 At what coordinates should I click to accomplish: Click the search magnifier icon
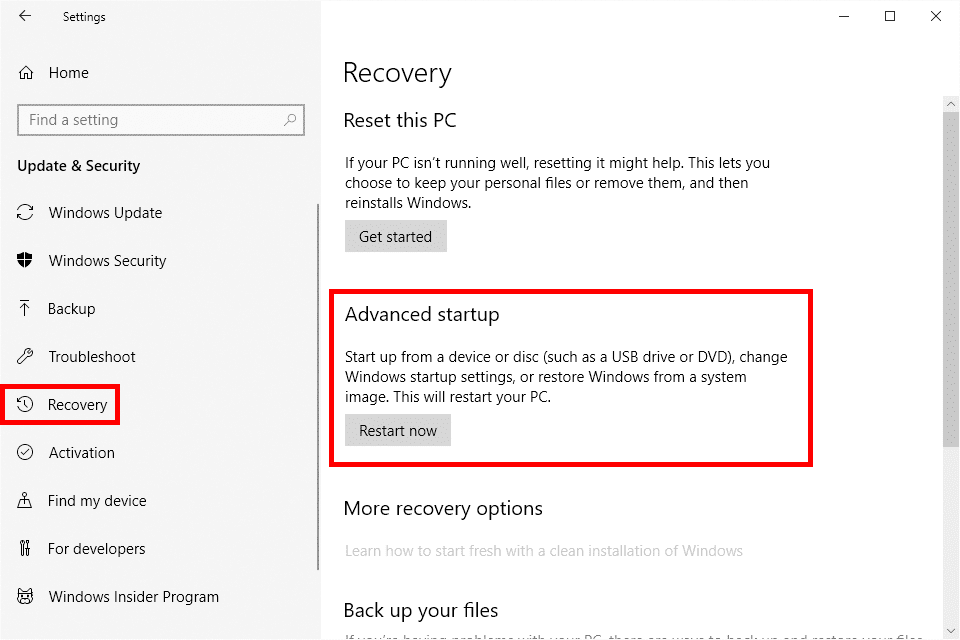(x=290, y=119)
